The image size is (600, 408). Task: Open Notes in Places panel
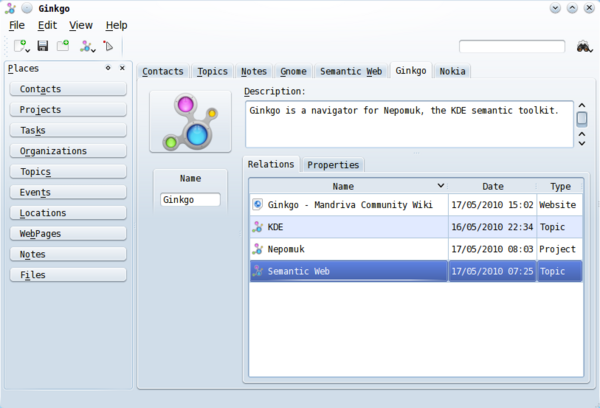point(68,254)
